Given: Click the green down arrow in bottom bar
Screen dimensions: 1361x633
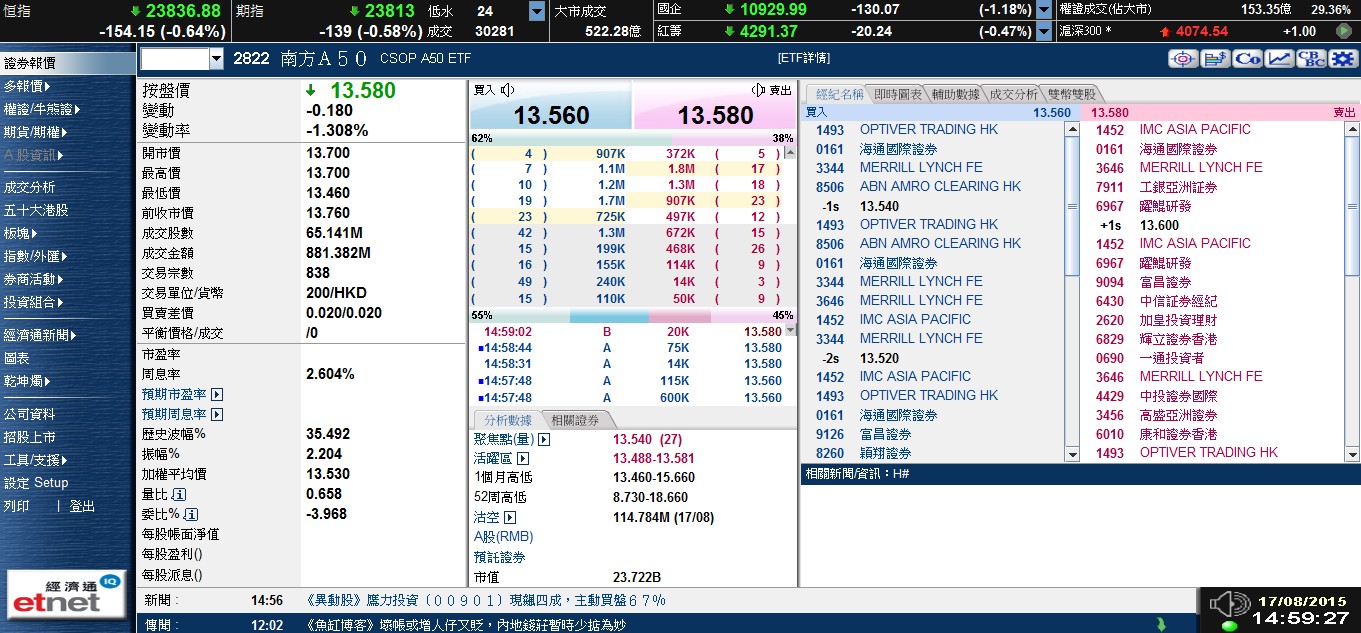Looking at the screenshot, I should 1161,624.
